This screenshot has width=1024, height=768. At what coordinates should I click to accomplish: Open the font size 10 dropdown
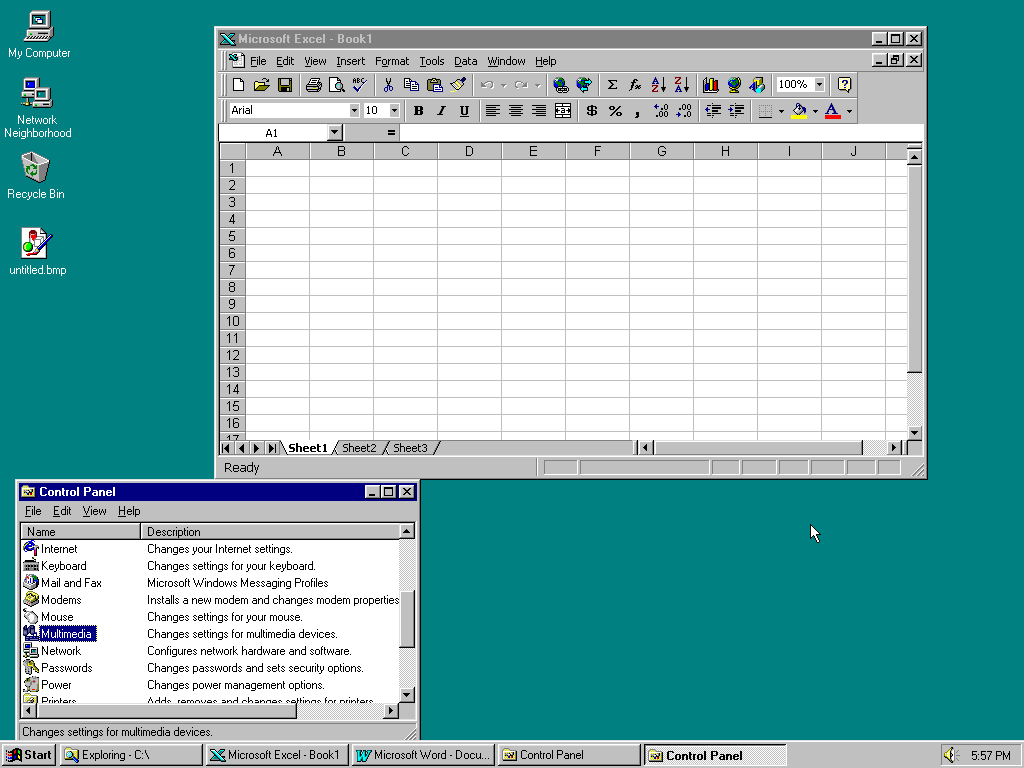coord(394,110)
